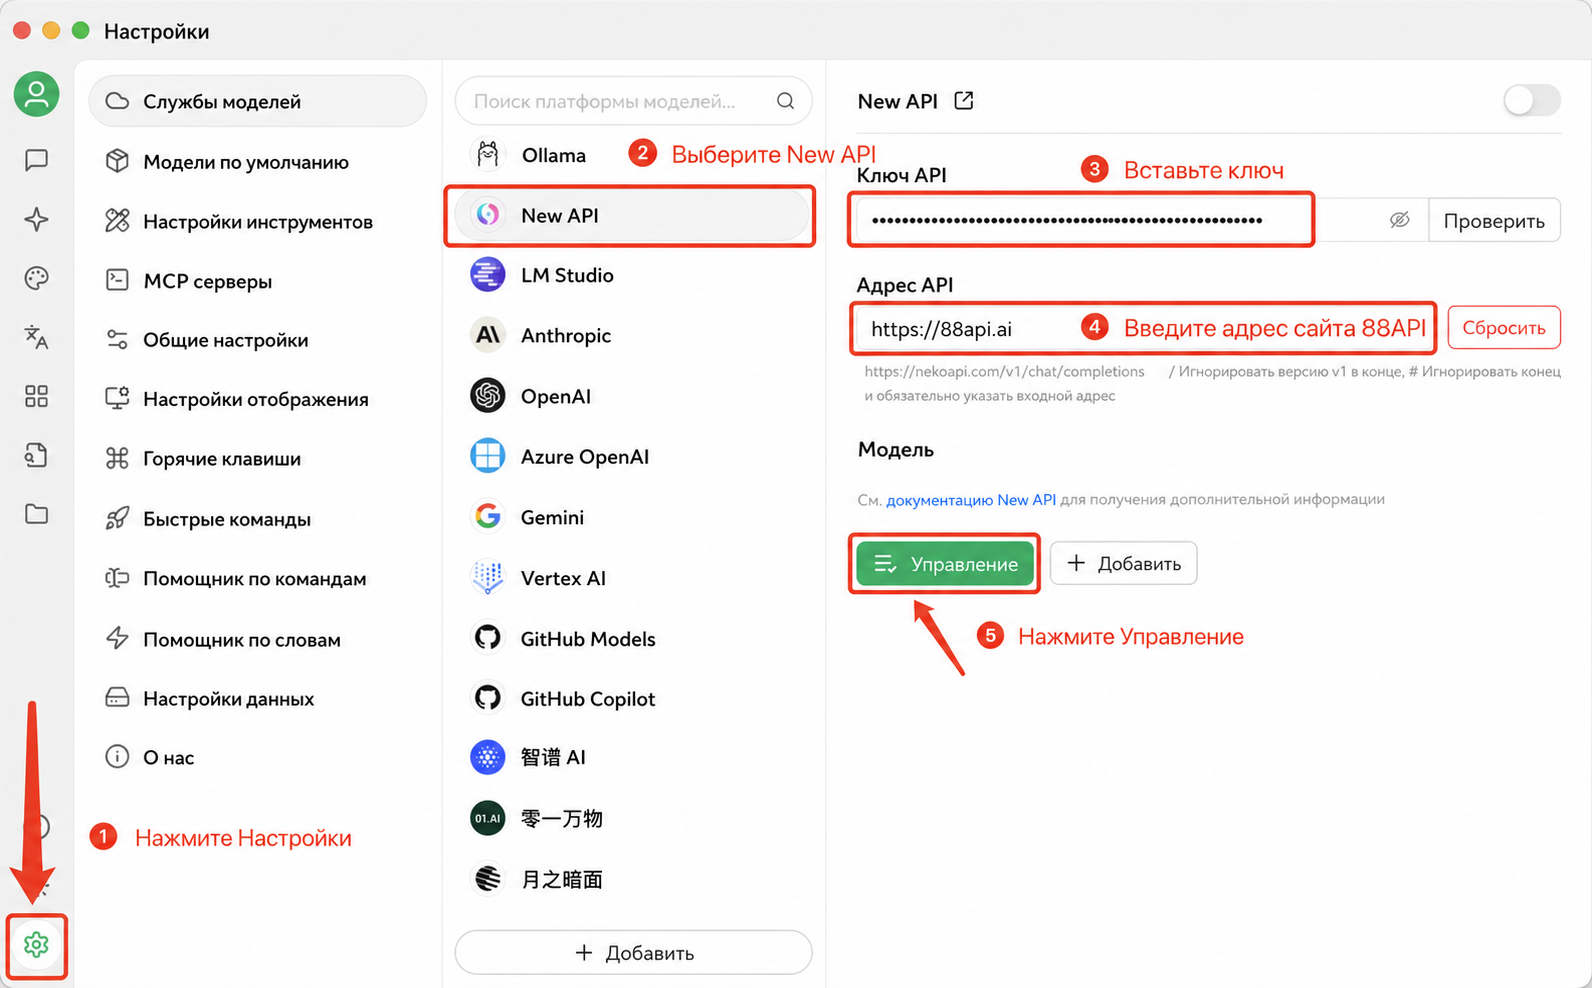Click the Проверить button
The width and height of the screenshot is (1592, 988).
1494,220
